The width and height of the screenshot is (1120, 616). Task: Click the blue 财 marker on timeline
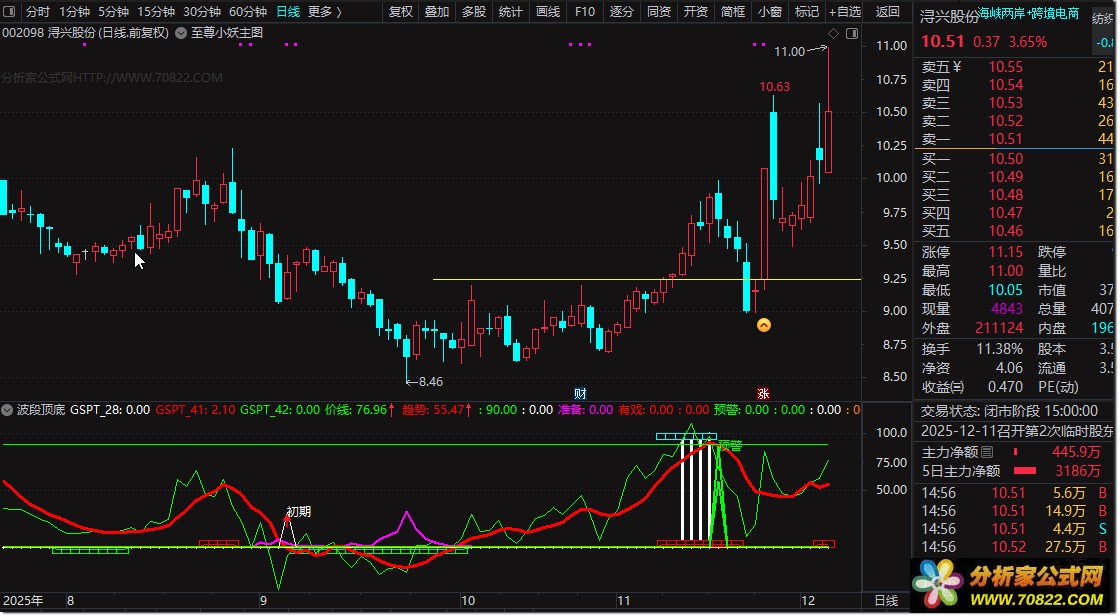point(580,394)
